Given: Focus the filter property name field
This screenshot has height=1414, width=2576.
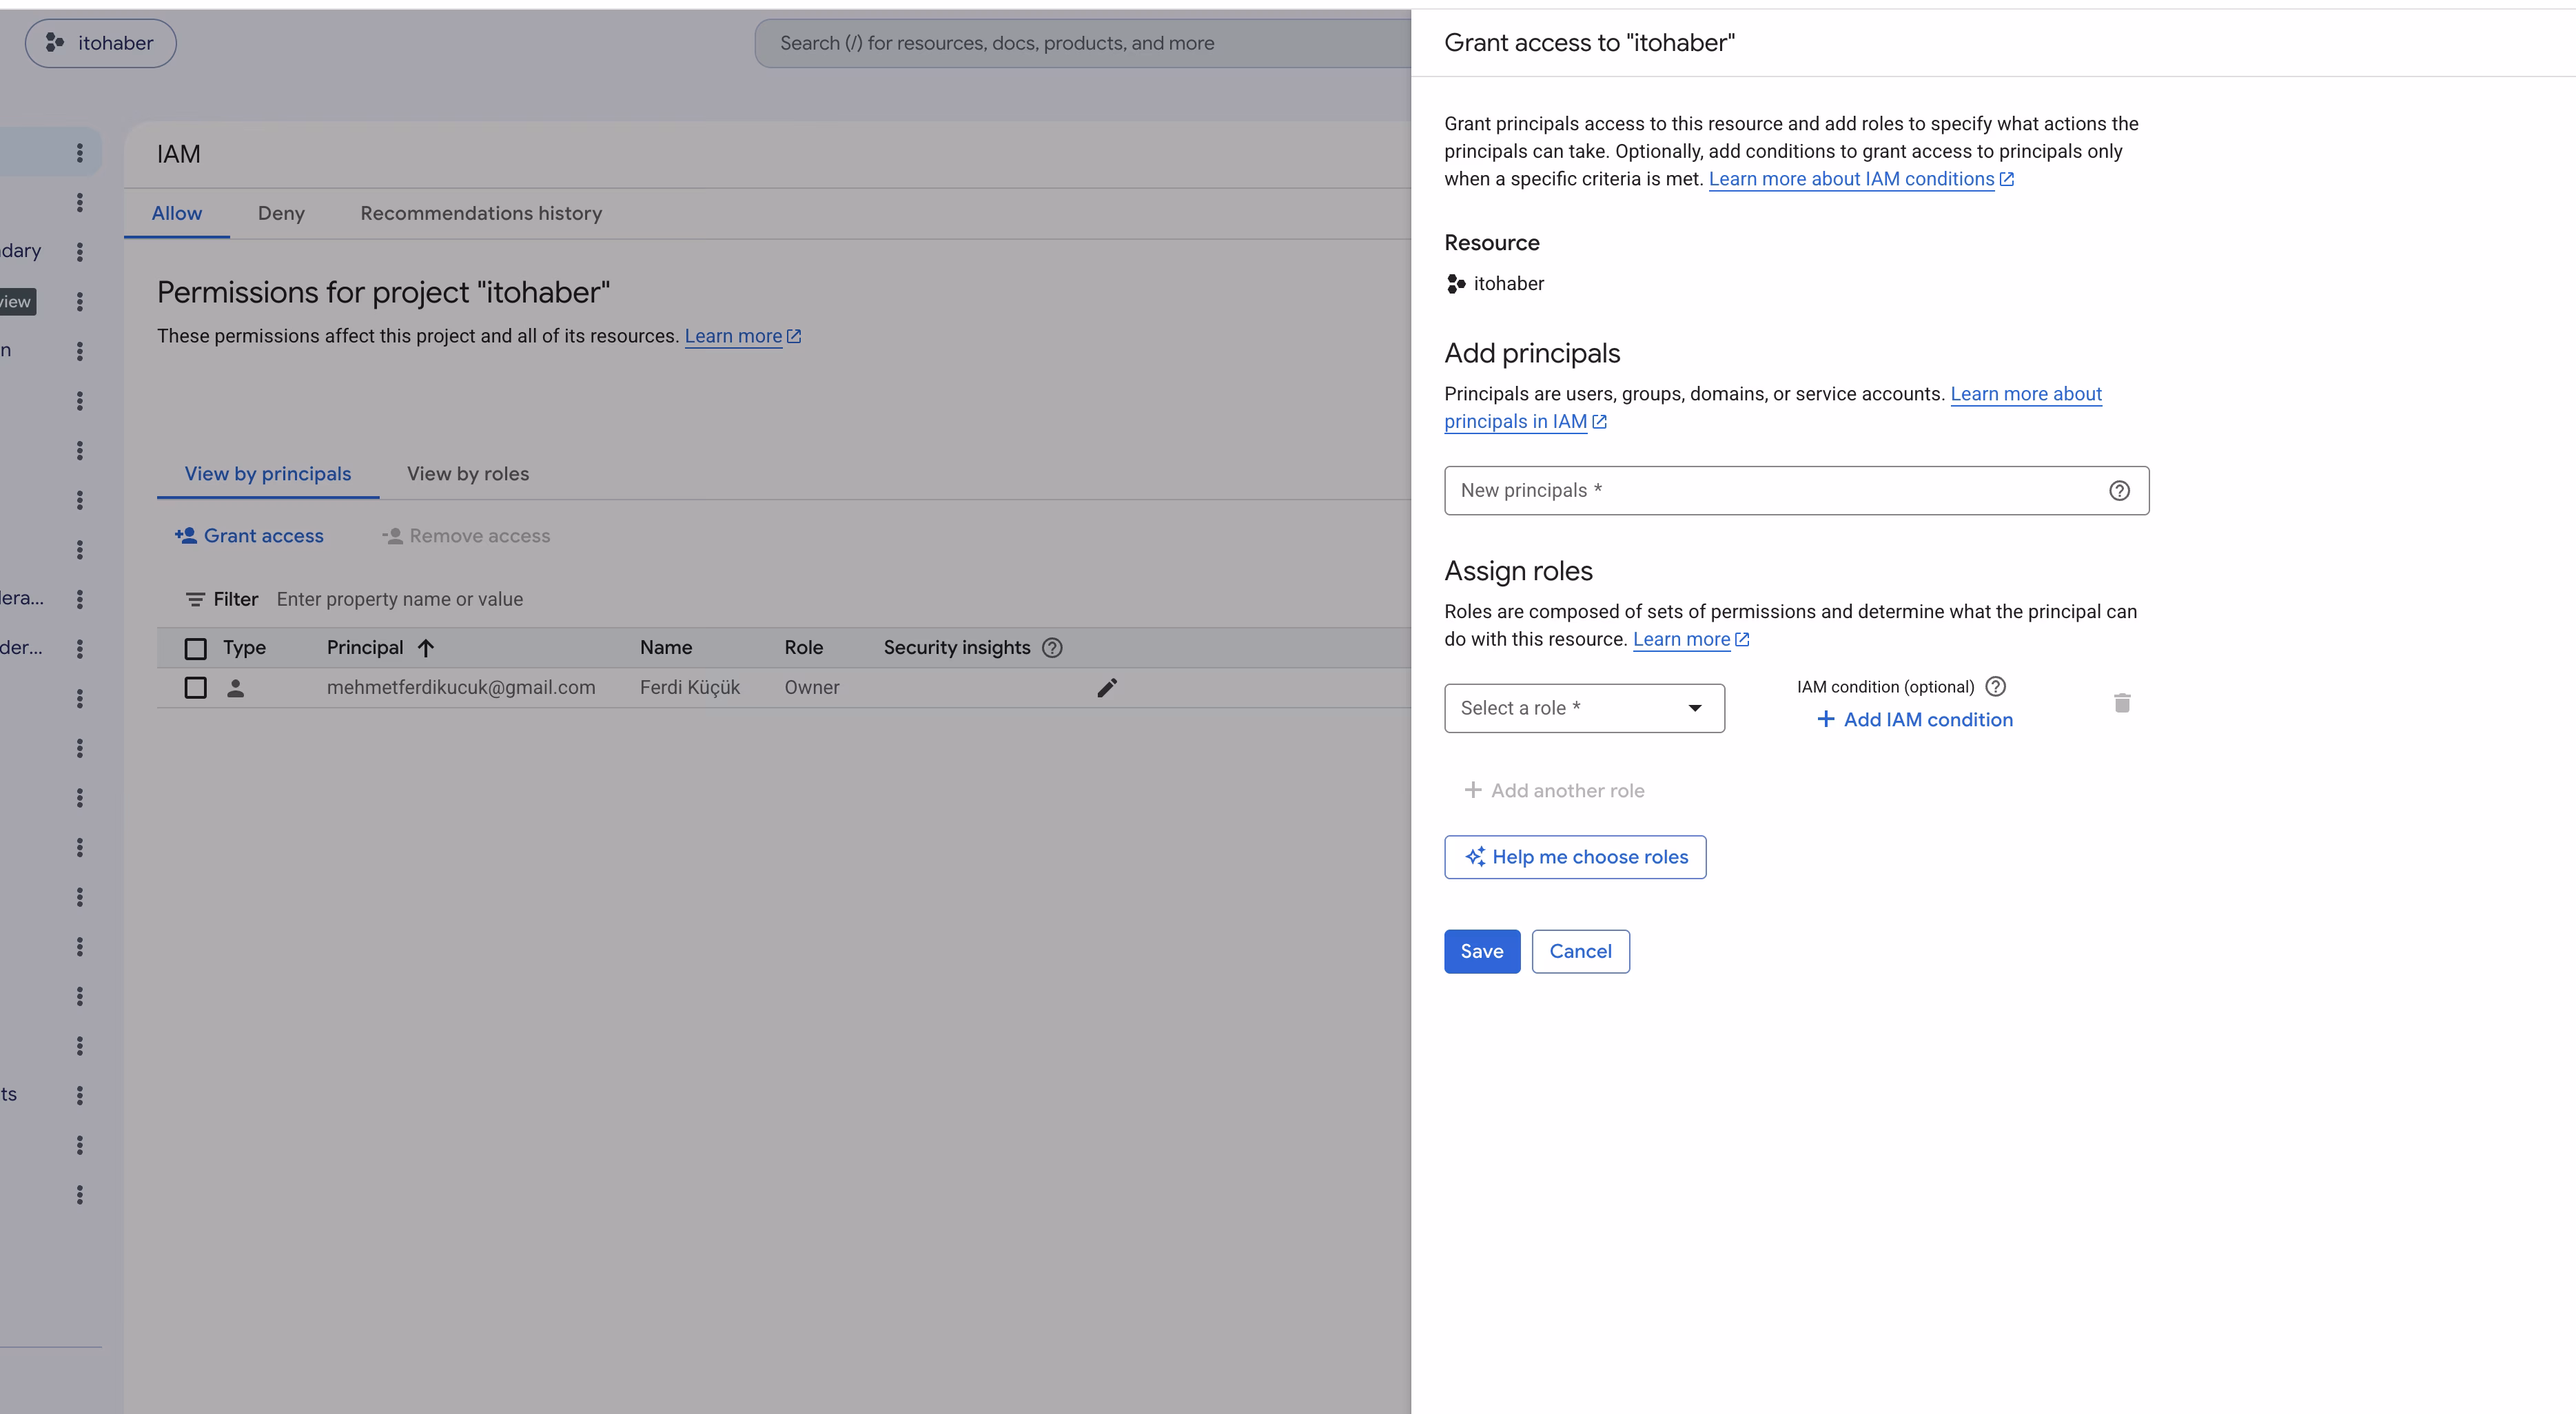Looking at the screenshot, I should tap(400, 599).
